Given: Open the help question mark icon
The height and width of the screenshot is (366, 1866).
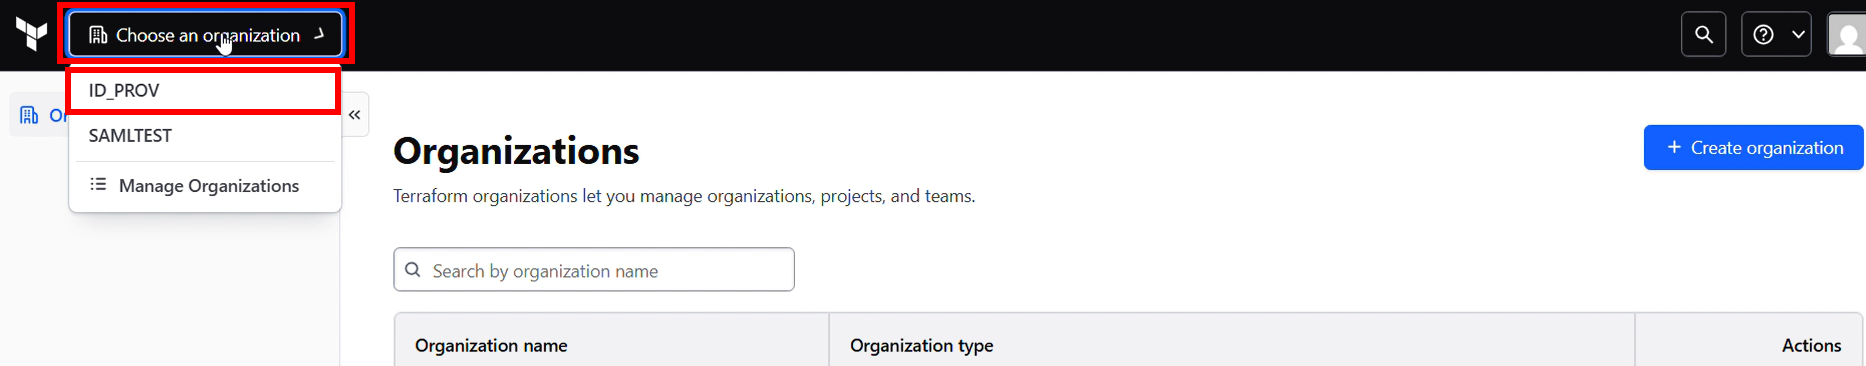Looking at the screenshot, I should 1764,35.
